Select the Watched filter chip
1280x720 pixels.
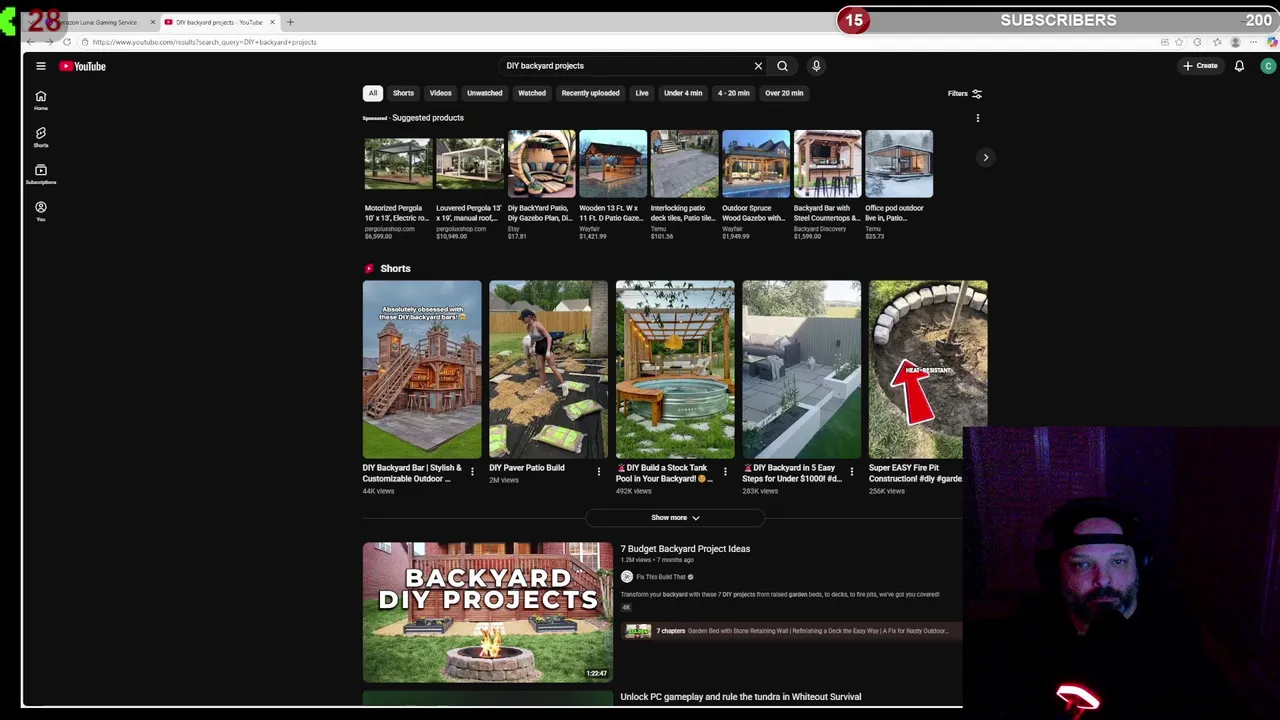click(532, 93)
